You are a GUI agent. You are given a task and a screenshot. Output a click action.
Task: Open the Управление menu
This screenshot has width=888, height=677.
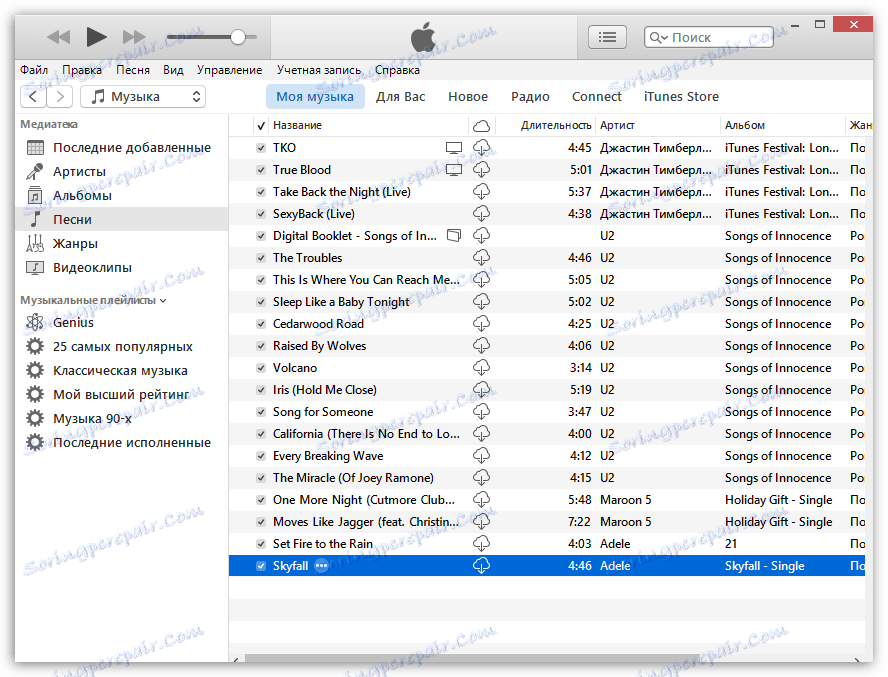tap(229, 70)
